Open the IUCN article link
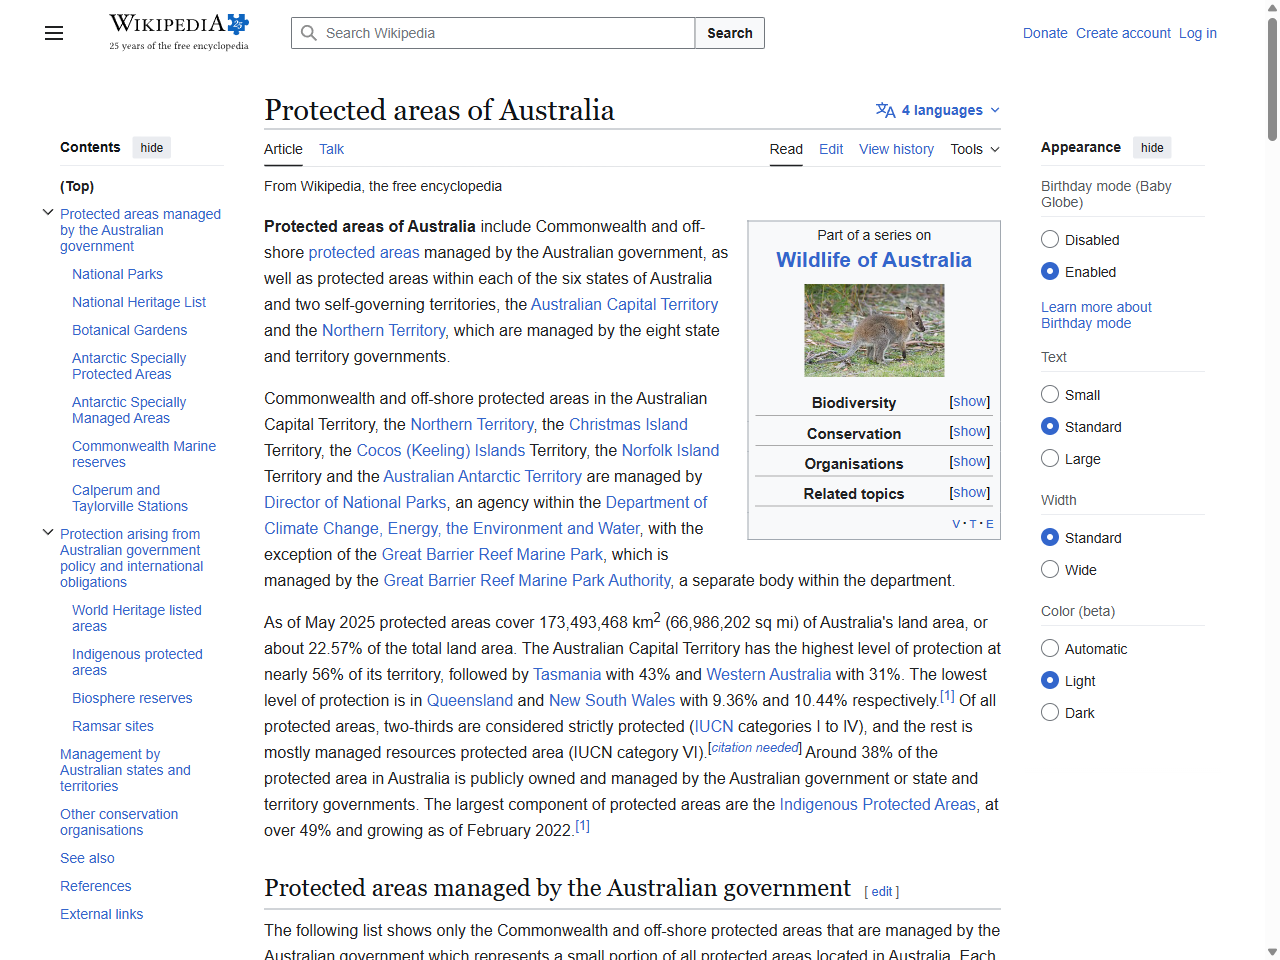Image resolution: width=1280 pixels, height=960 pixels. coord(714,726)
